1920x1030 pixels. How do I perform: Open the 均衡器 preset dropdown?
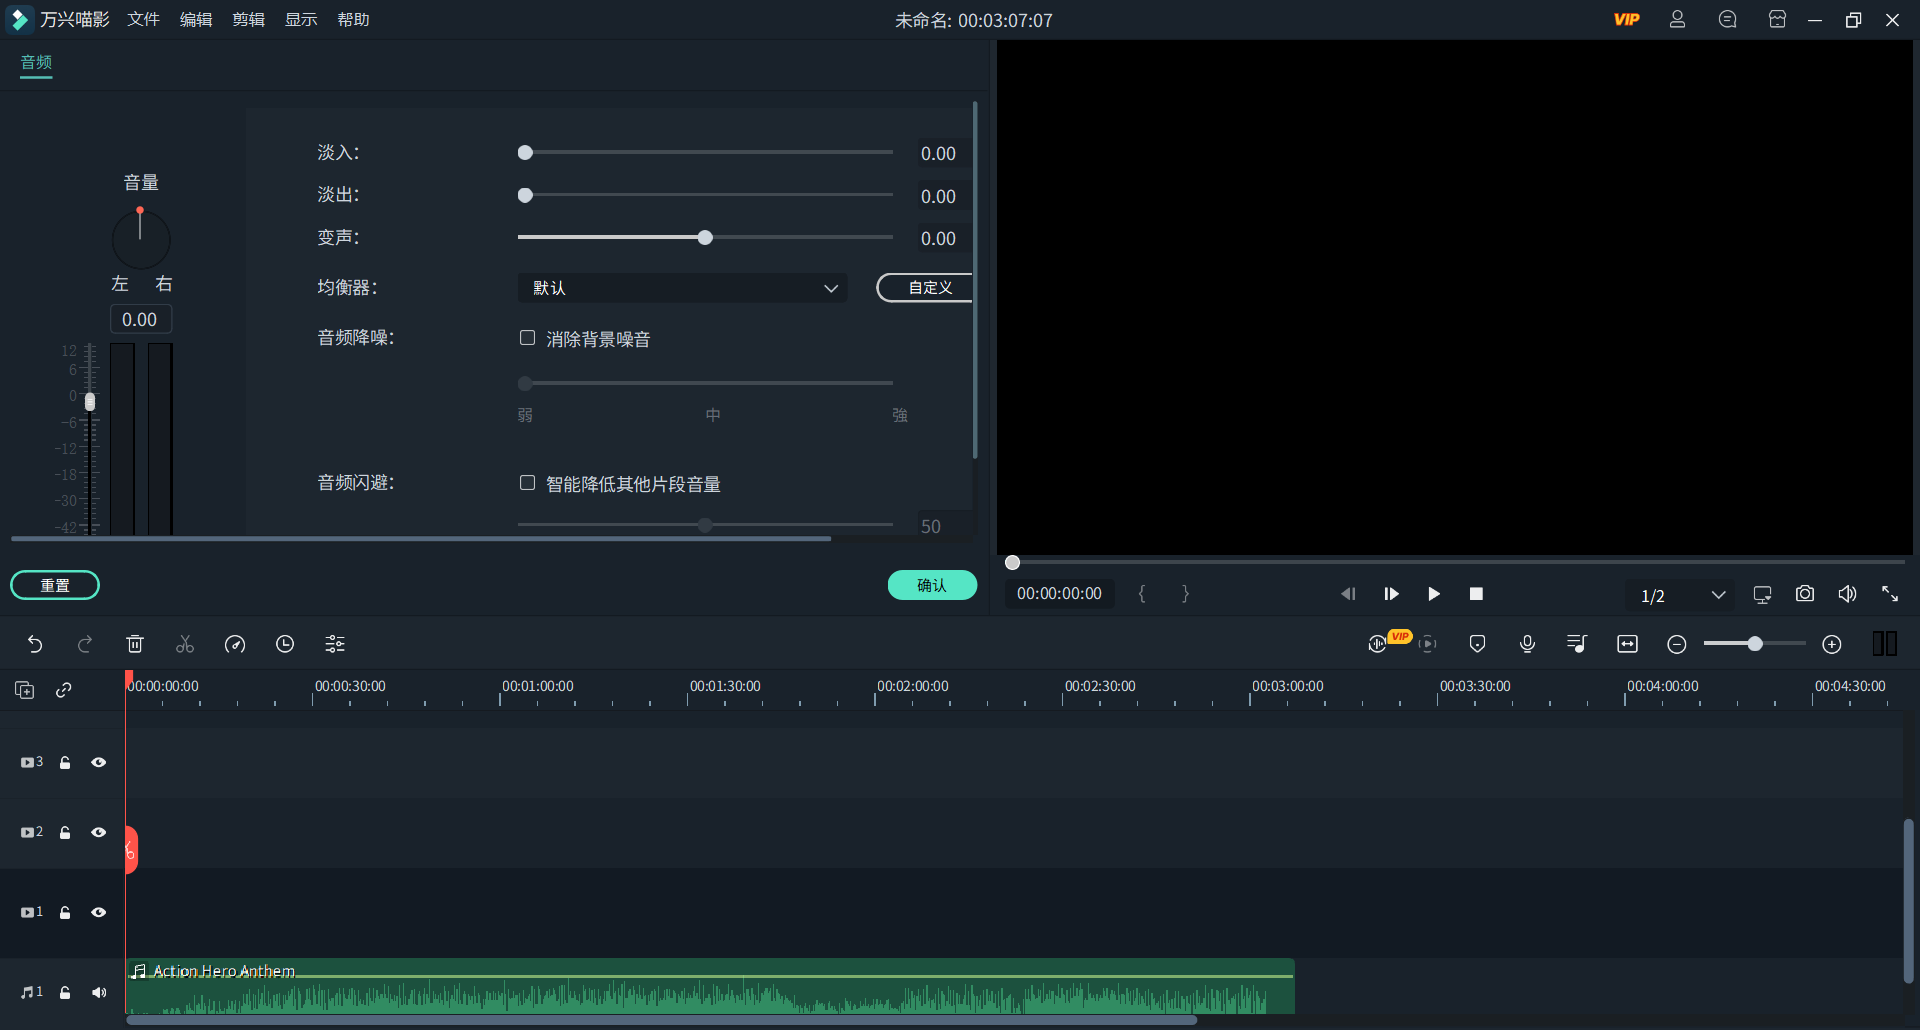coord(683,288)
